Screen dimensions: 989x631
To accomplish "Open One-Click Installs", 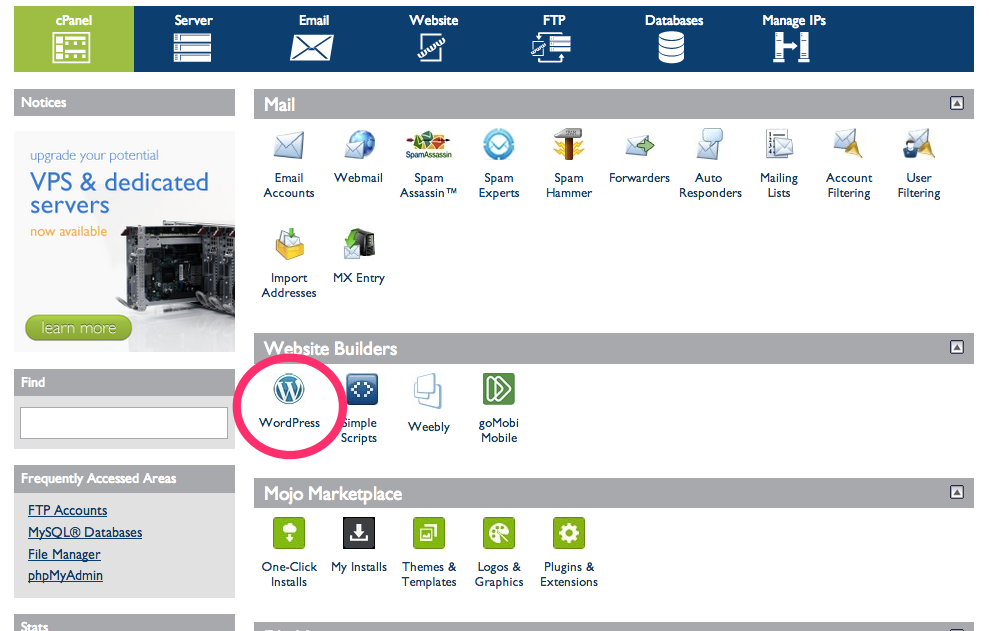I will point(289,553).
